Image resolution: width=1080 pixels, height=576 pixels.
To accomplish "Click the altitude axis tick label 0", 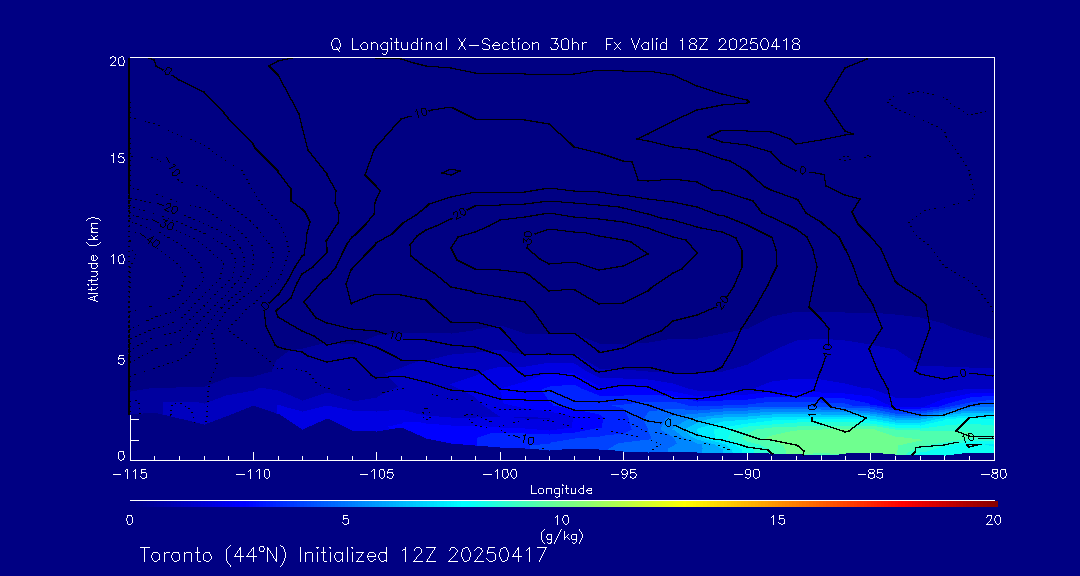I will [121, 455].
